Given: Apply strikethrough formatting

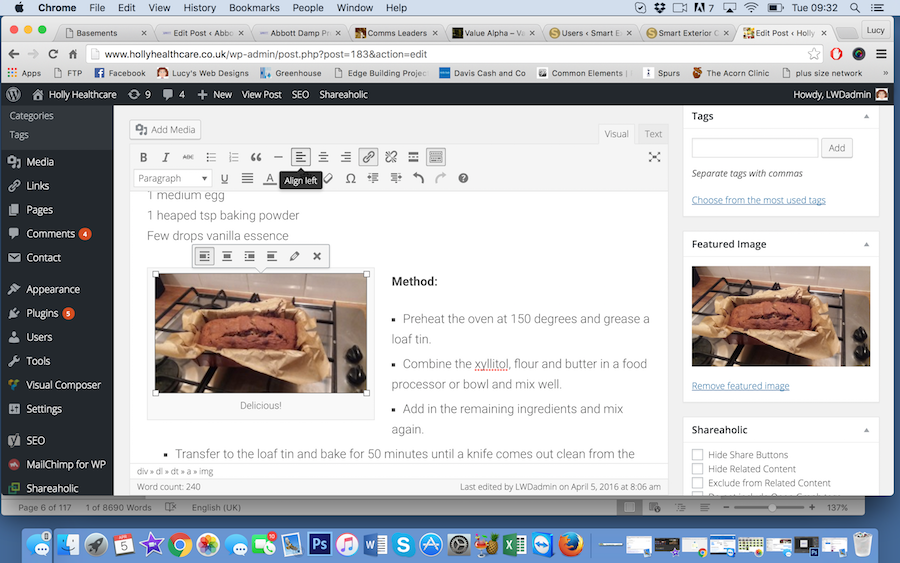Looking at the screenshot, I should tap(188, 157).
